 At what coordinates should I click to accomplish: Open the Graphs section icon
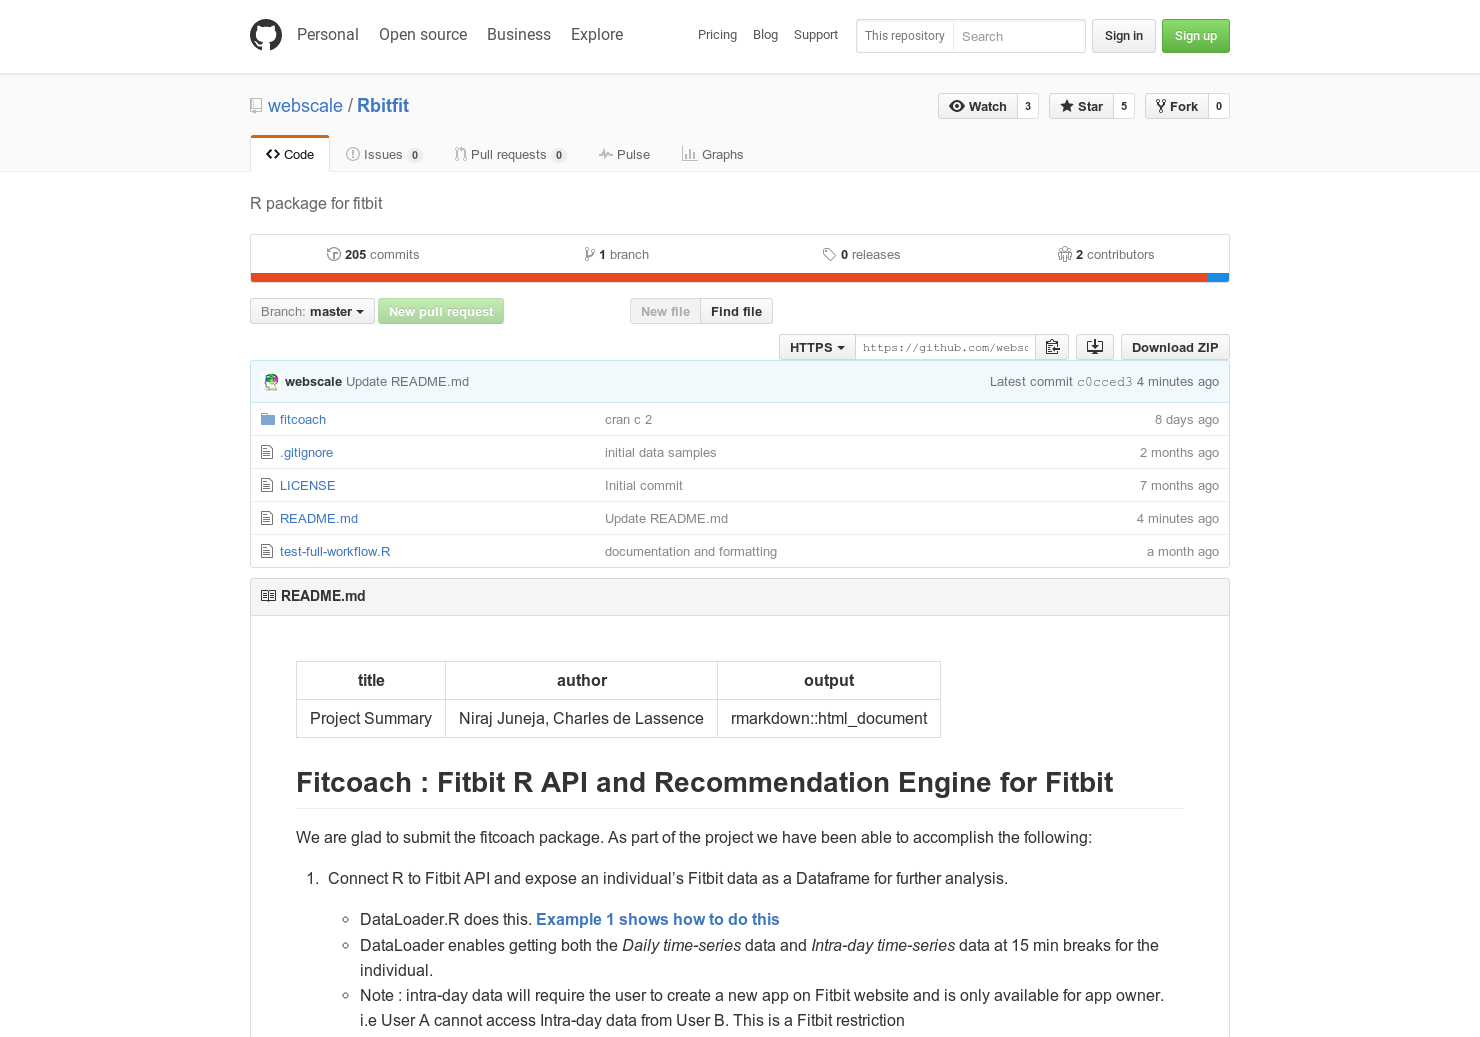pos(689,154)
